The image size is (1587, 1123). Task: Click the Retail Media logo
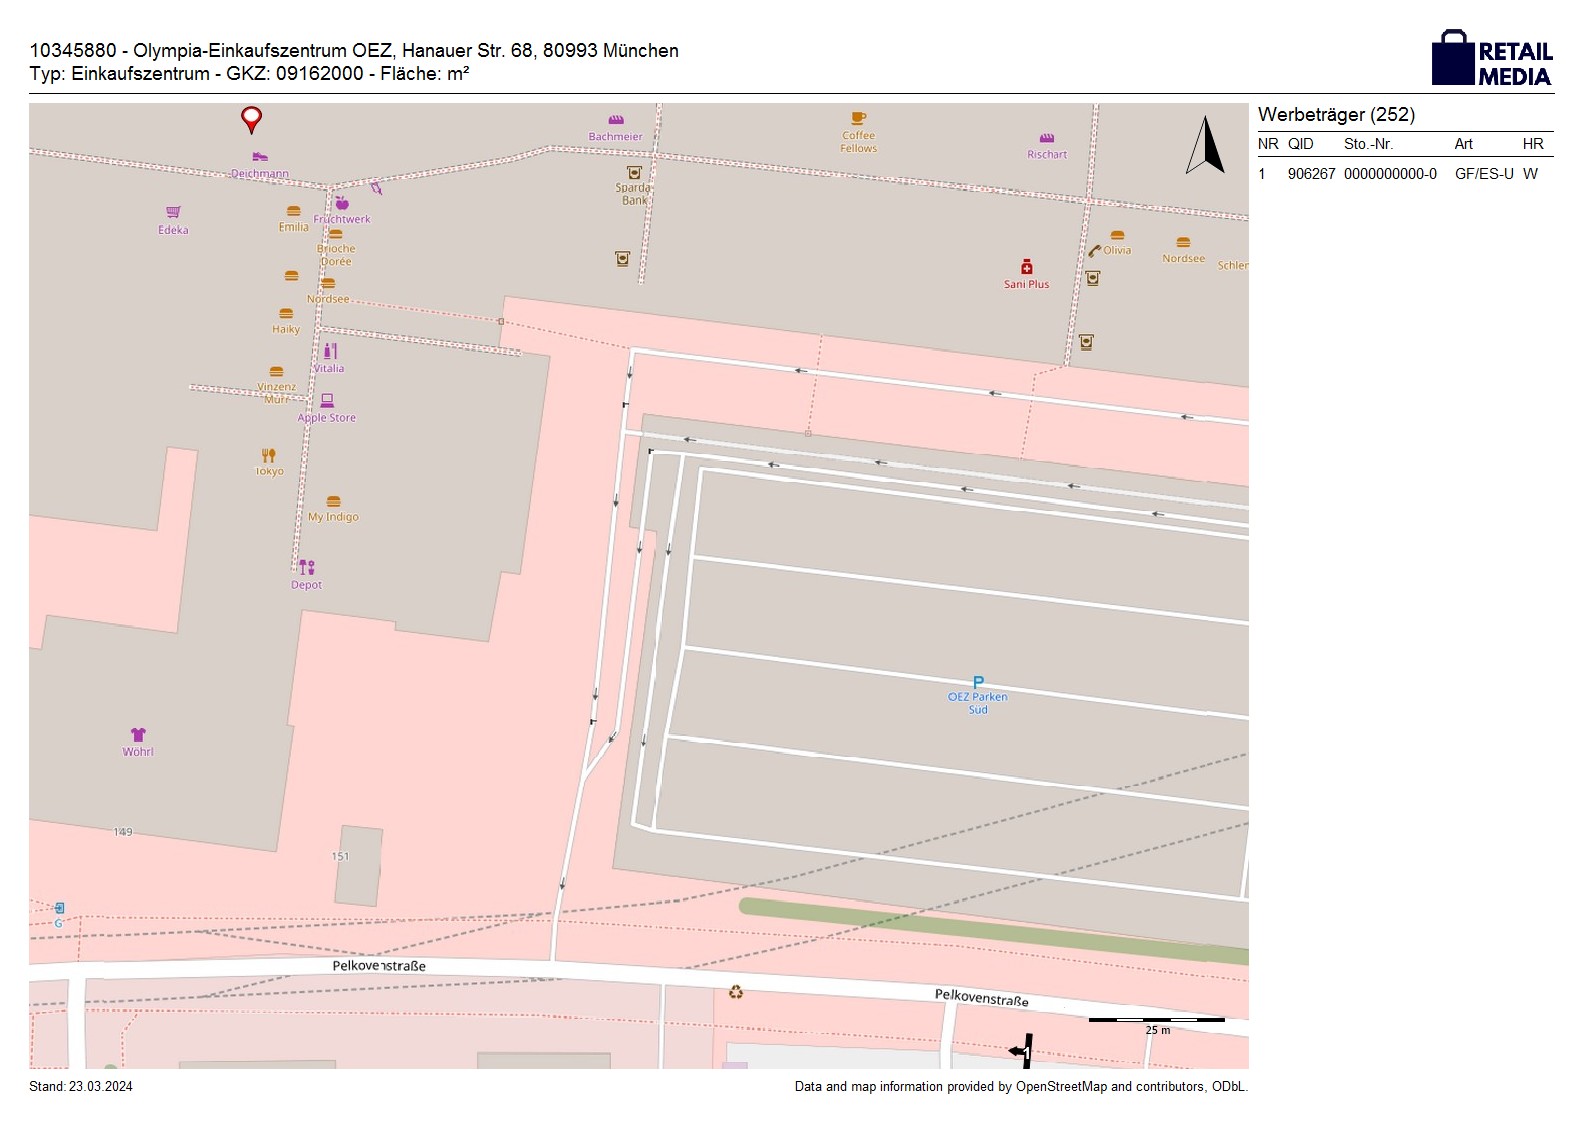pos(1491,59)
